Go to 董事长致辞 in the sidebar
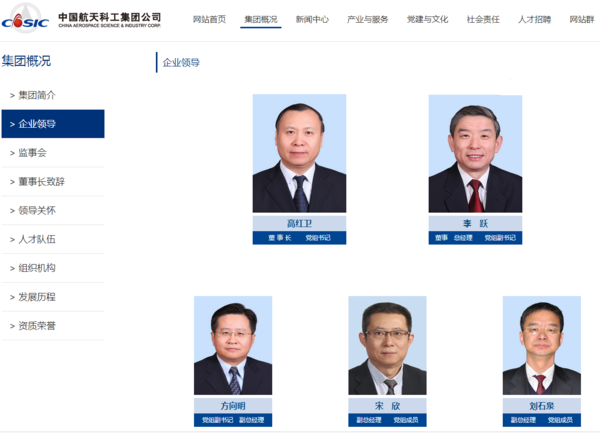This screenshot has width=600, height=433. coord(41,182)
